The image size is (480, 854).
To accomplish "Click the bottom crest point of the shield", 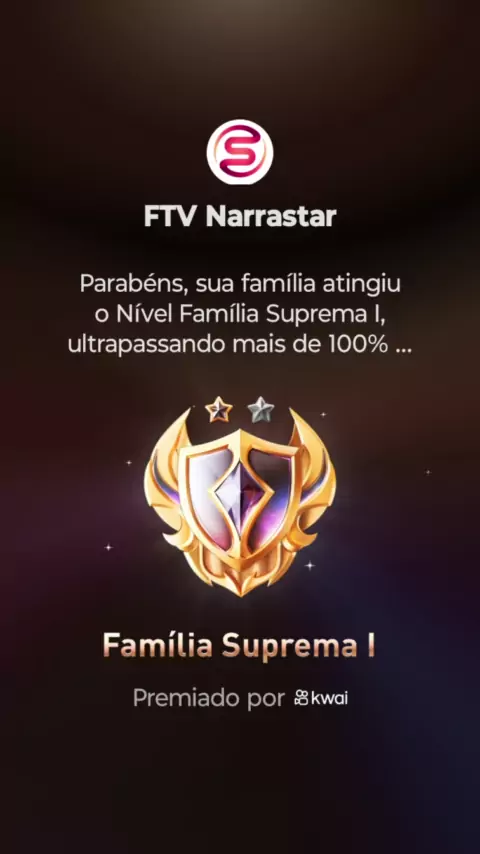I will coord(240,583).
